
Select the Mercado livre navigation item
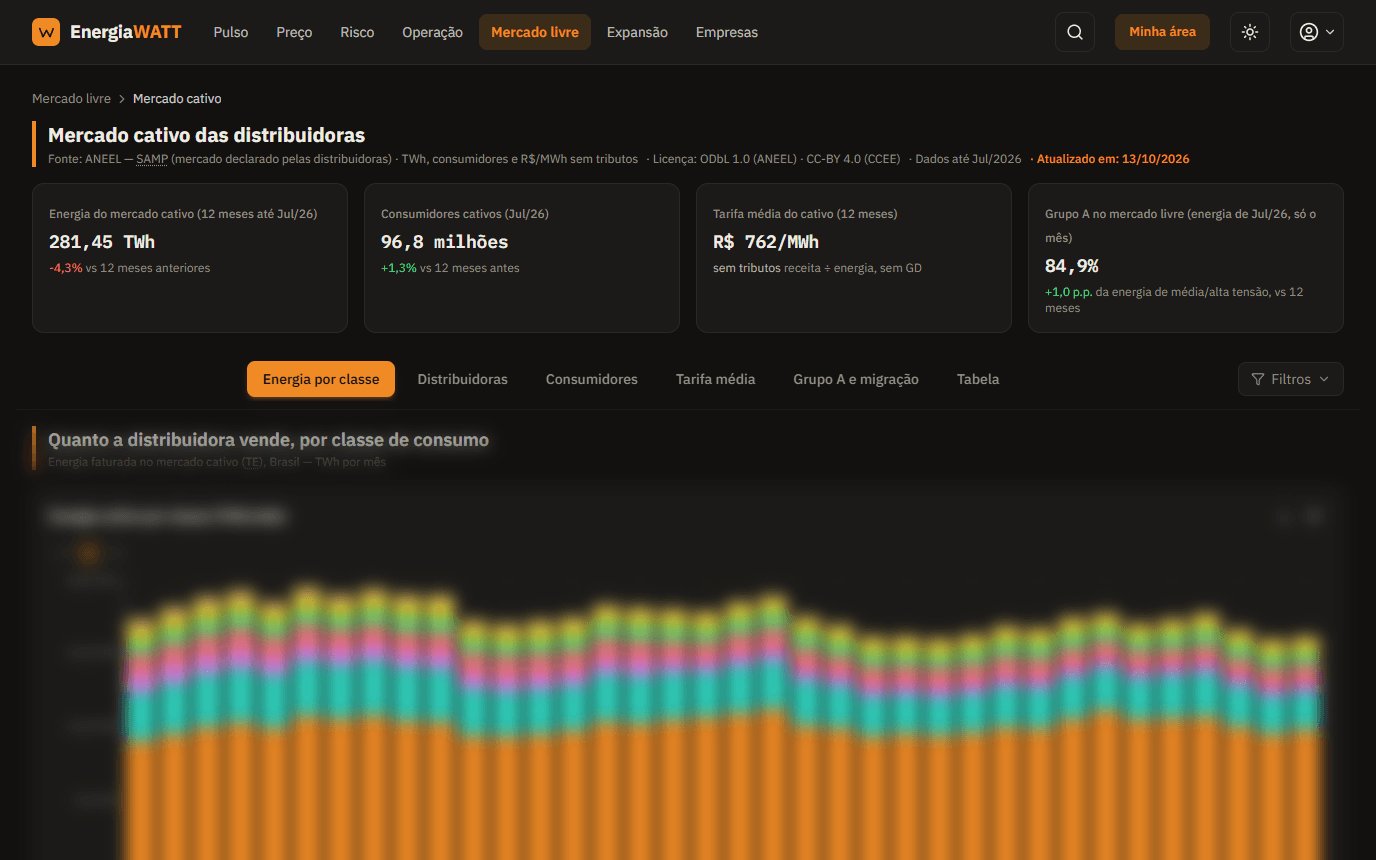pyautogui.click(x=535, y=32)
